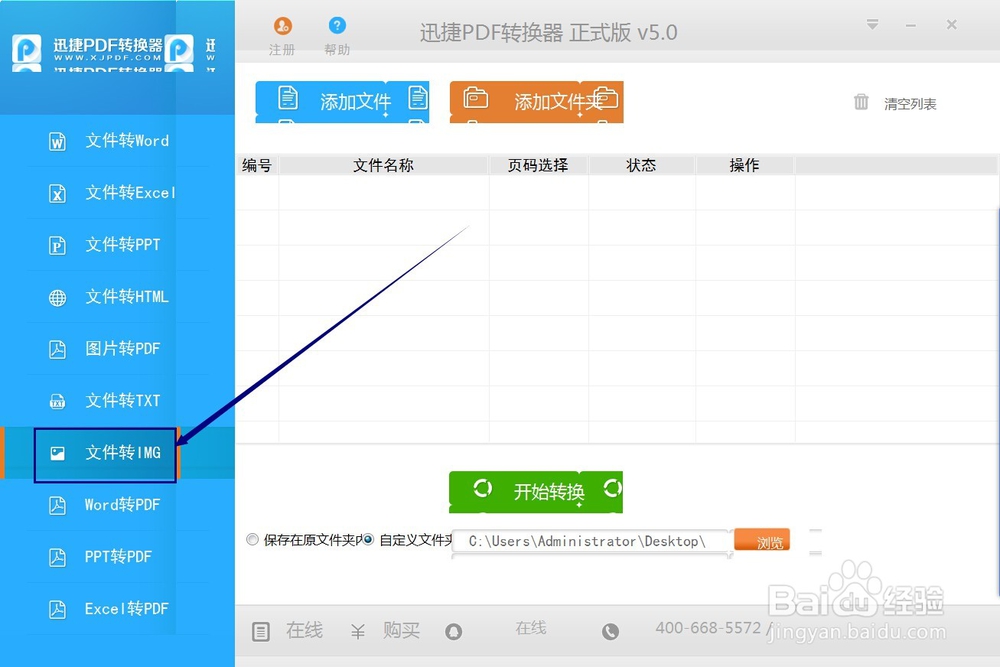Click the orange 添加文件夹 button

[536, 101]
